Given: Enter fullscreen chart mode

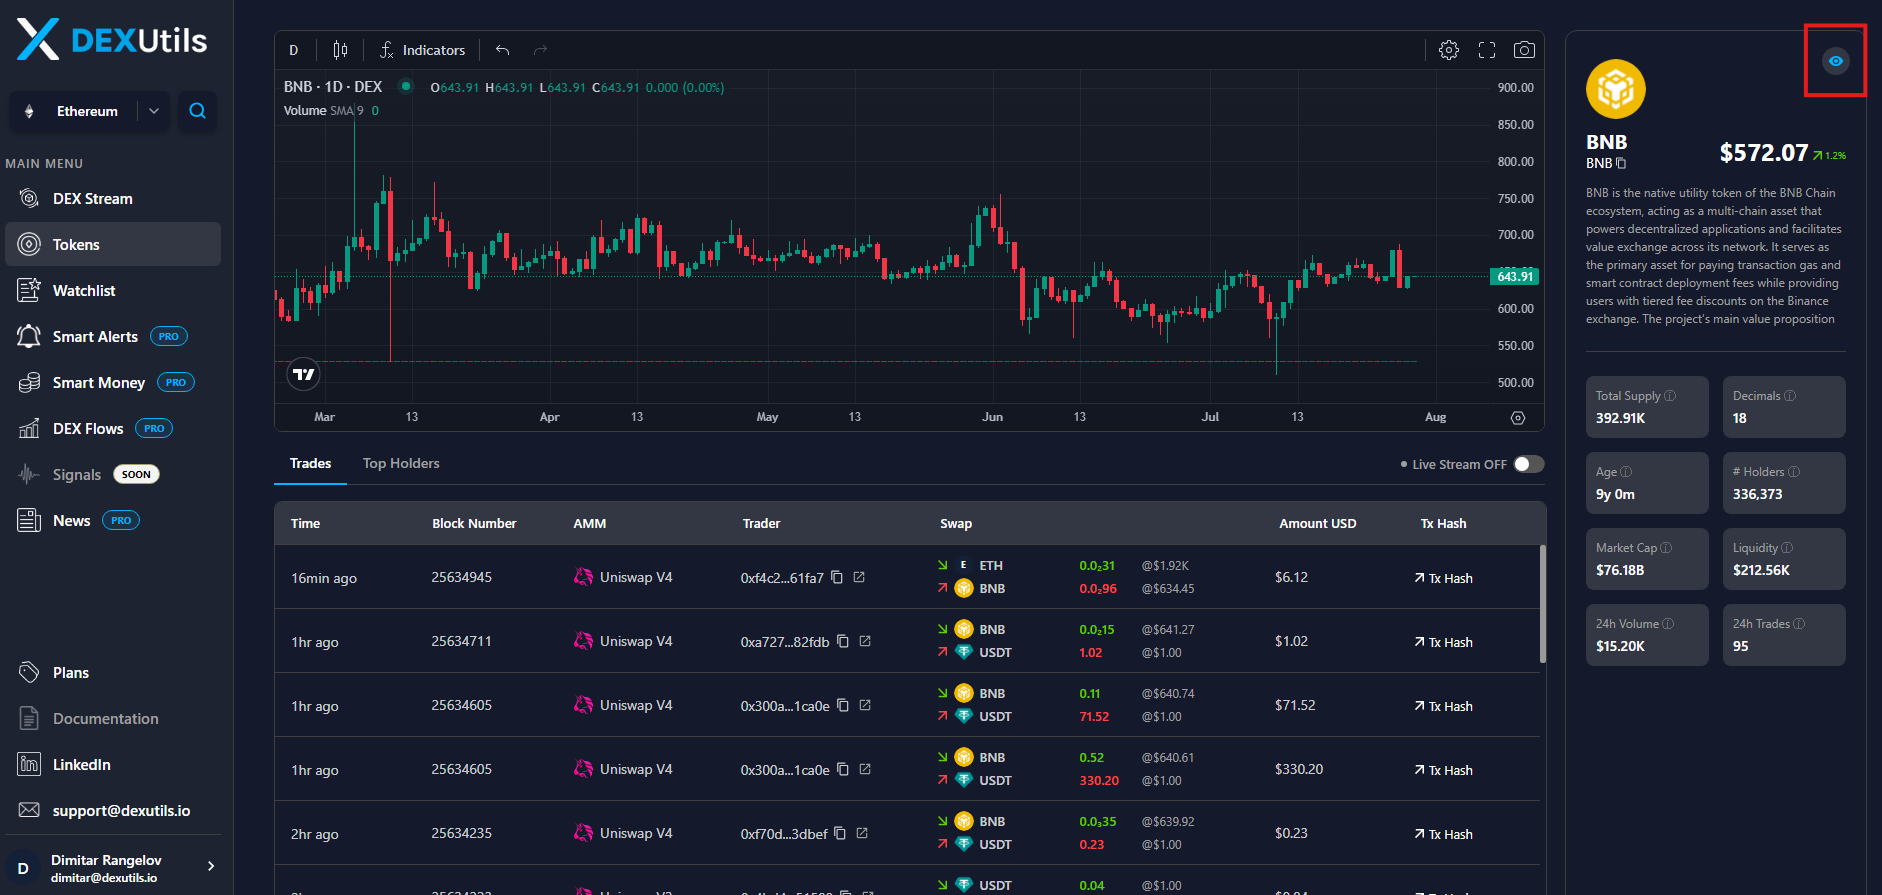Looking at the screenshot, I should tap(1487, 50).
